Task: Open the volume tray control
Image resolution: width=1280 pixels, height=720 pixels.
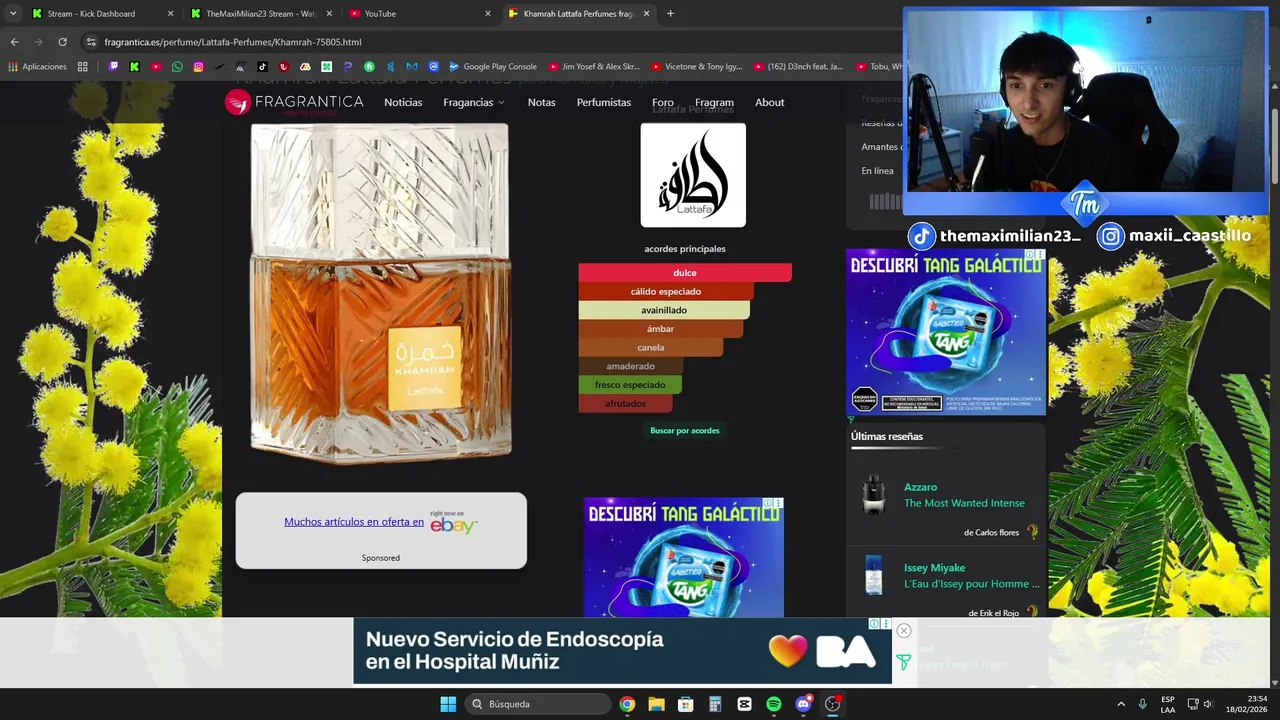Action: [1208, 704]
